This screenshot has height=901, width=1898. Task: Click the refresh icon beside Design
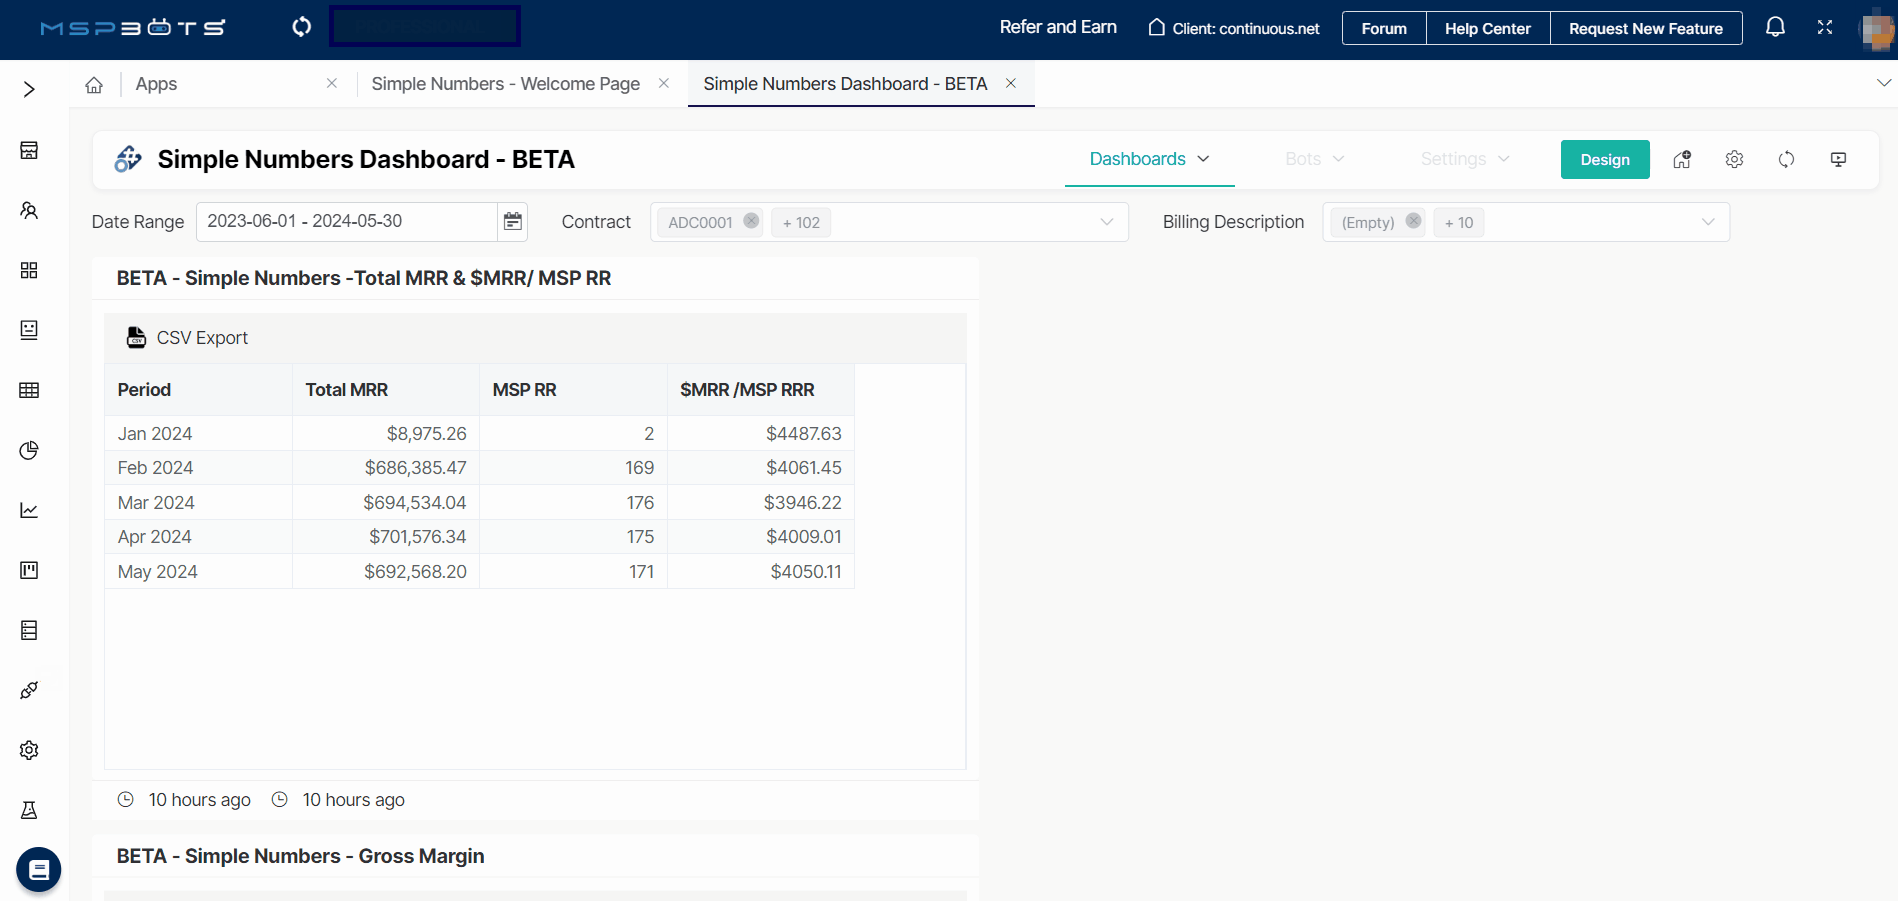click(1786, 160)
